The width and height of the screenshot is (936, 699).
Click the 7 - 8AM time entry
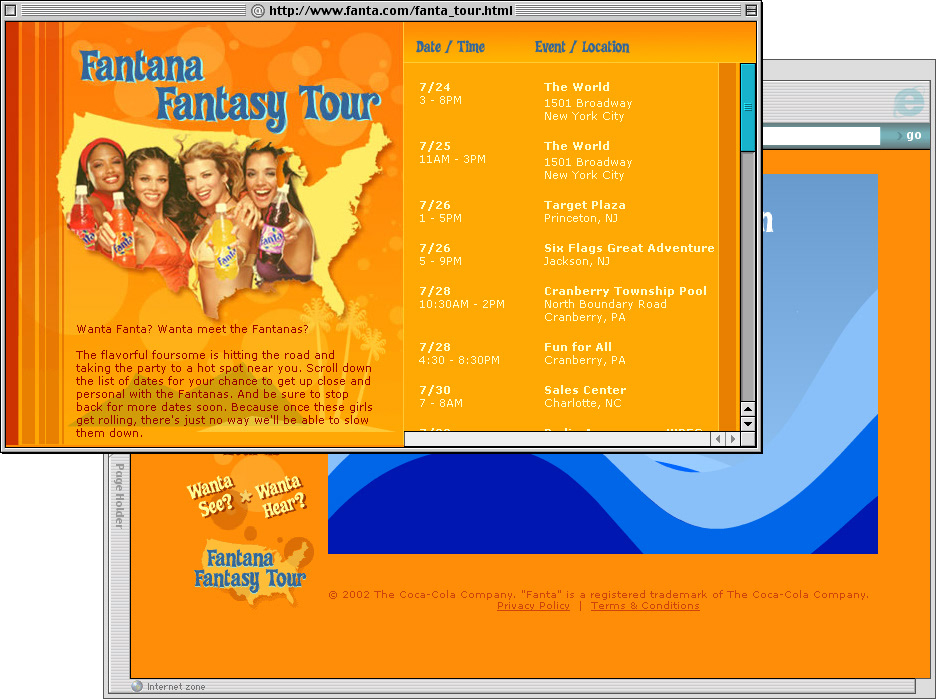click(441, 404)
